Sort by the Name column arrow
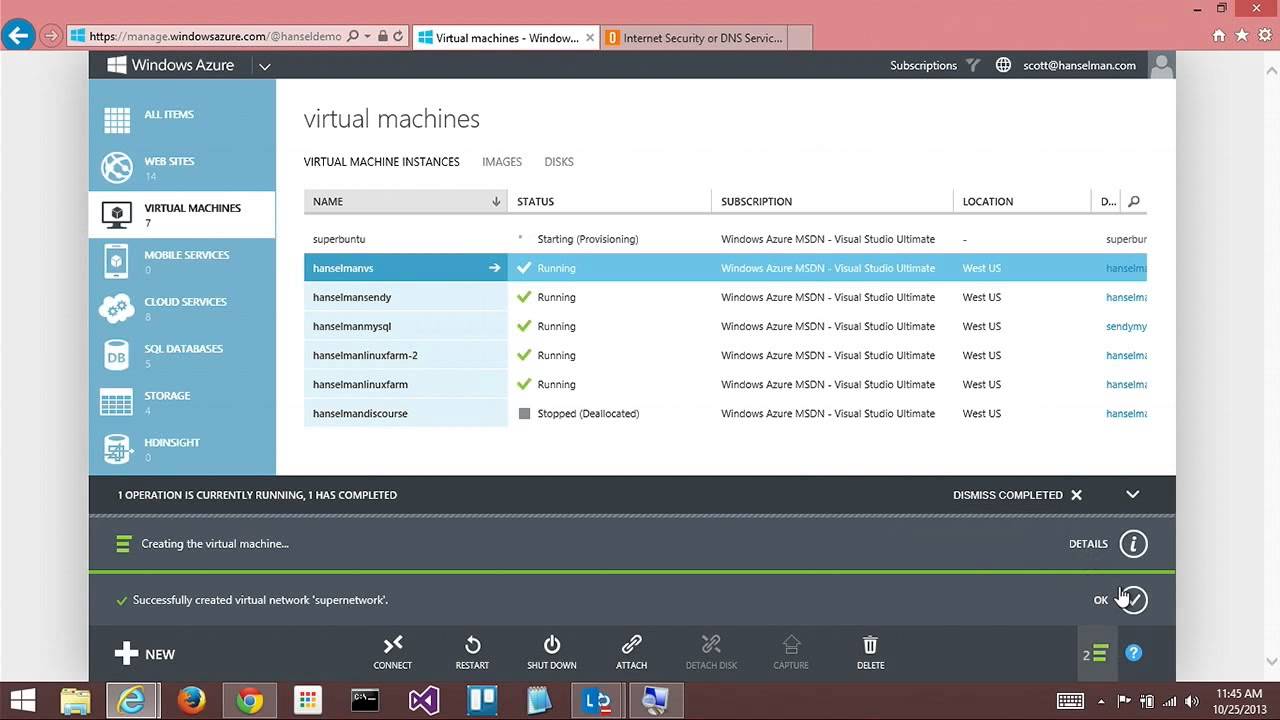The height and width of the screenshot is (720, 1280). click(x=496, y=201)
